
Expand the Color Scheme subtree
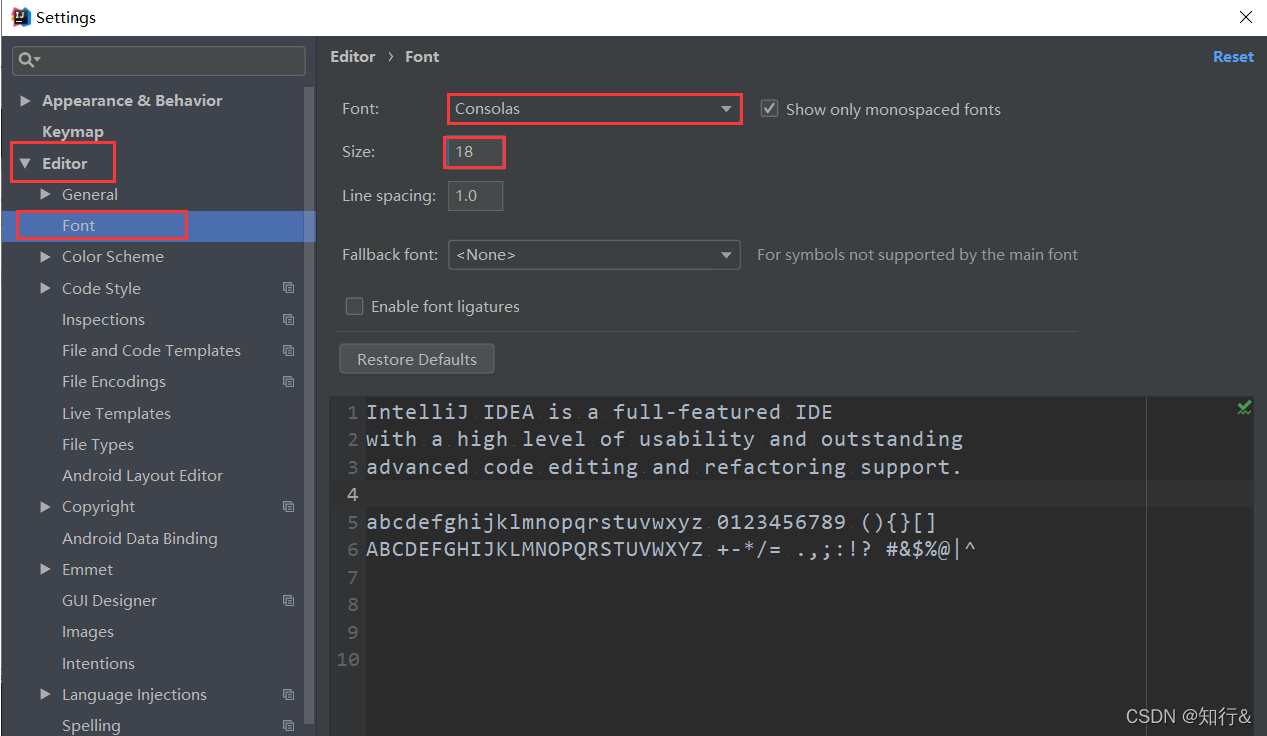45,256
